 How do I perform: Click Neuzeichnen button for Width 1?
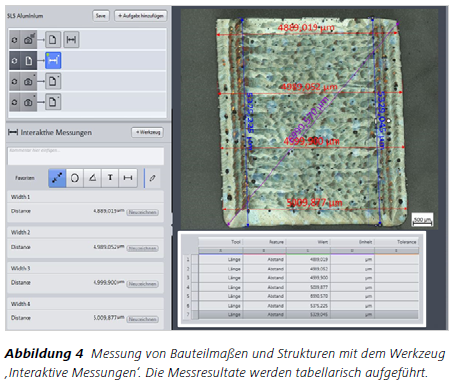pos(143,212)
